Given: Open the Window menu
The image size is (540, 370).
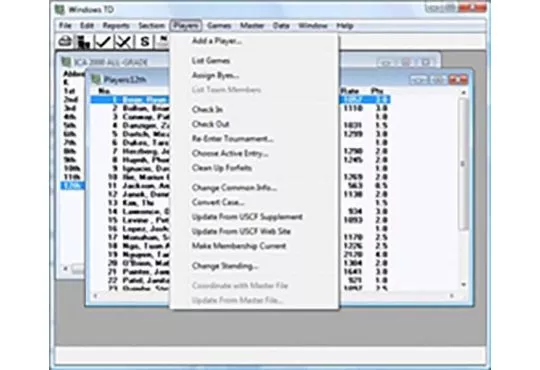Looking at the screenshot, I should click(x=312, y=25).
